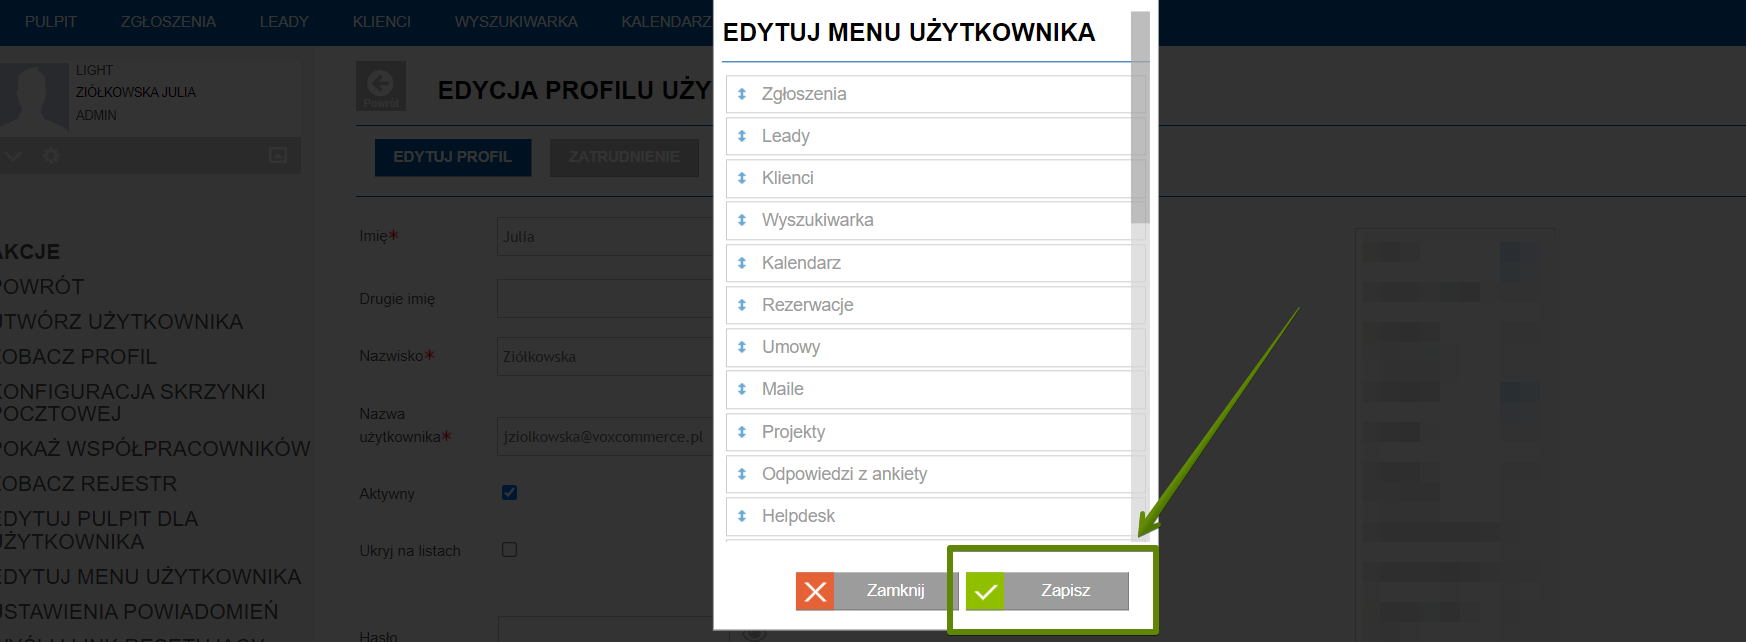The height and width of the screenshot is (642, 1746).
Task: Click the Nazwisko input field
Action: (605, 357)
